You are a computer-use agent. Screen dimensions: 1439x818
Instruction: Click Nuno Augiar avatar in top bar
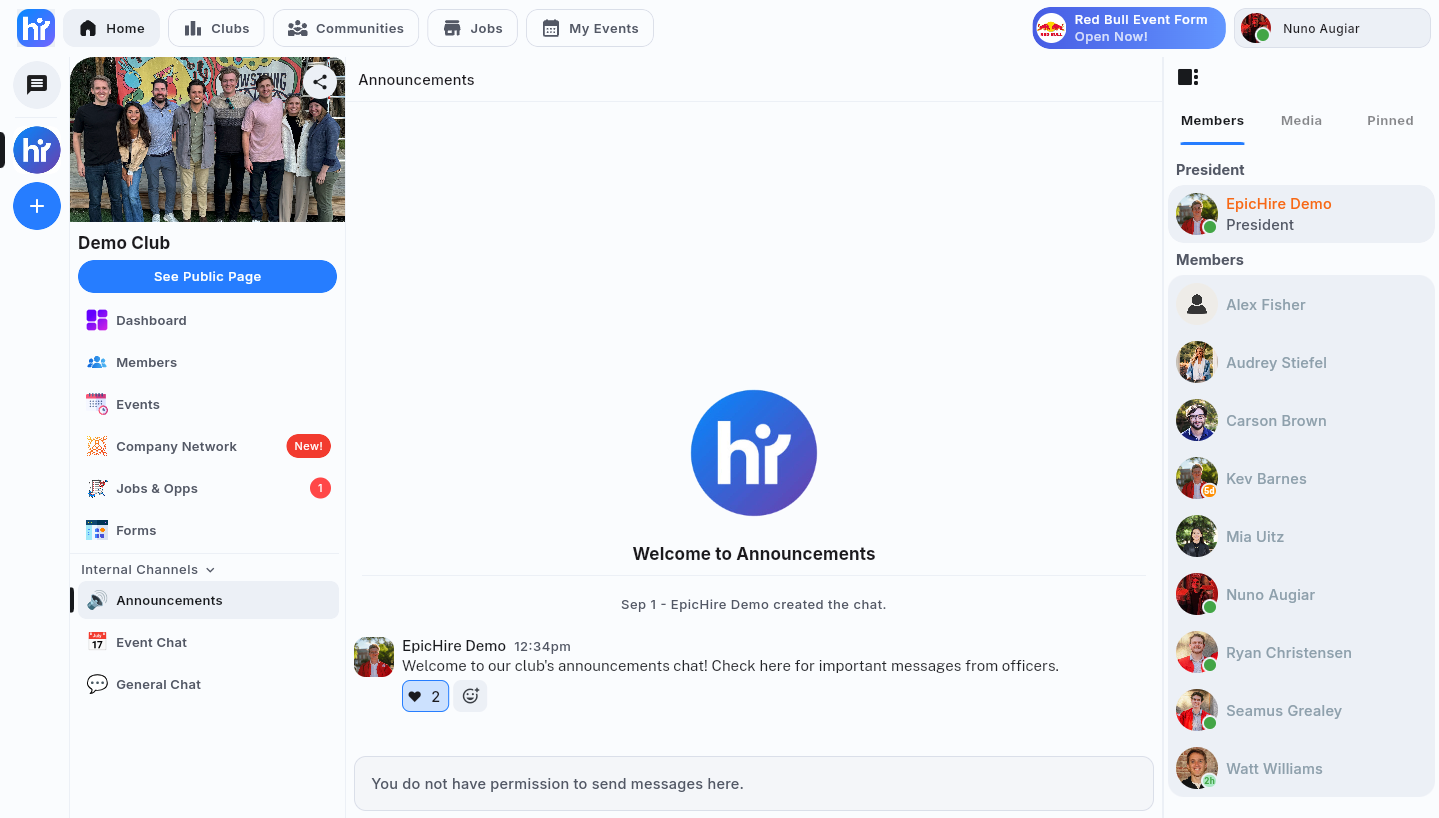pos(1256,28)
